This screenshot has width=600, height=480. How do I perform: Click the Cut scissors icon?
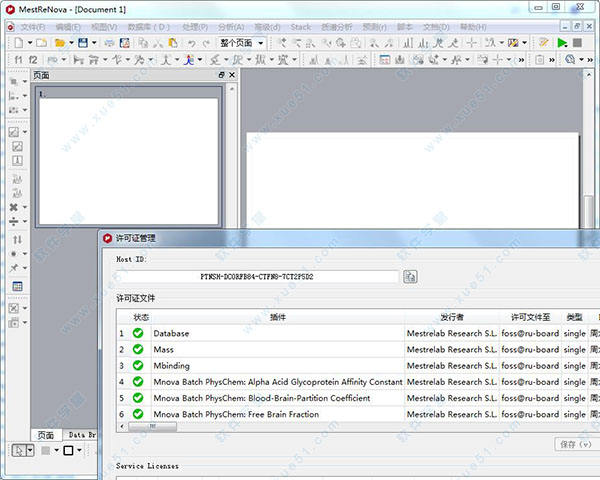158,43
